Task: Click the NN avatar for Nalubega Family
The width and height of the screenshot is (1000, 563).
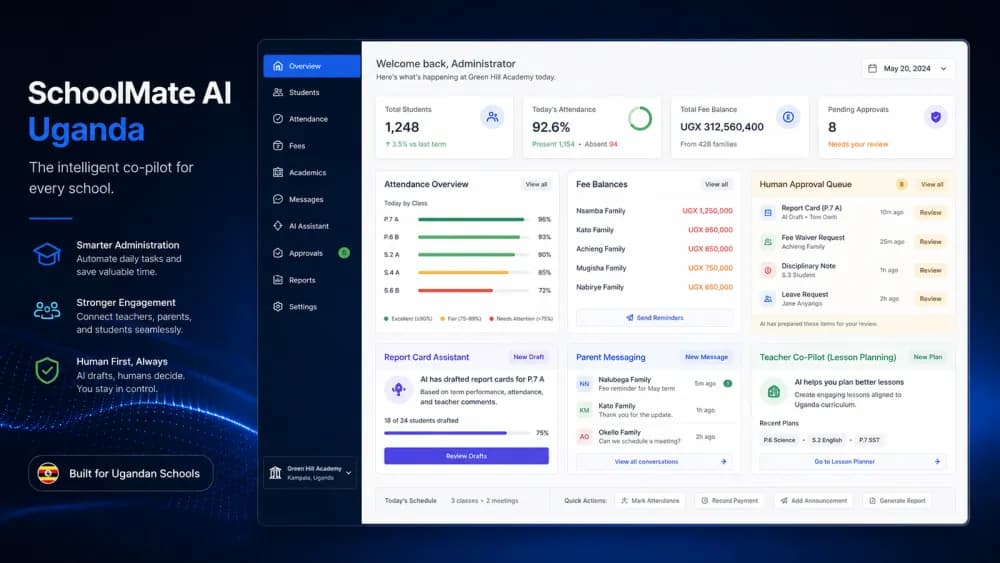Action: tap(584, 384)
